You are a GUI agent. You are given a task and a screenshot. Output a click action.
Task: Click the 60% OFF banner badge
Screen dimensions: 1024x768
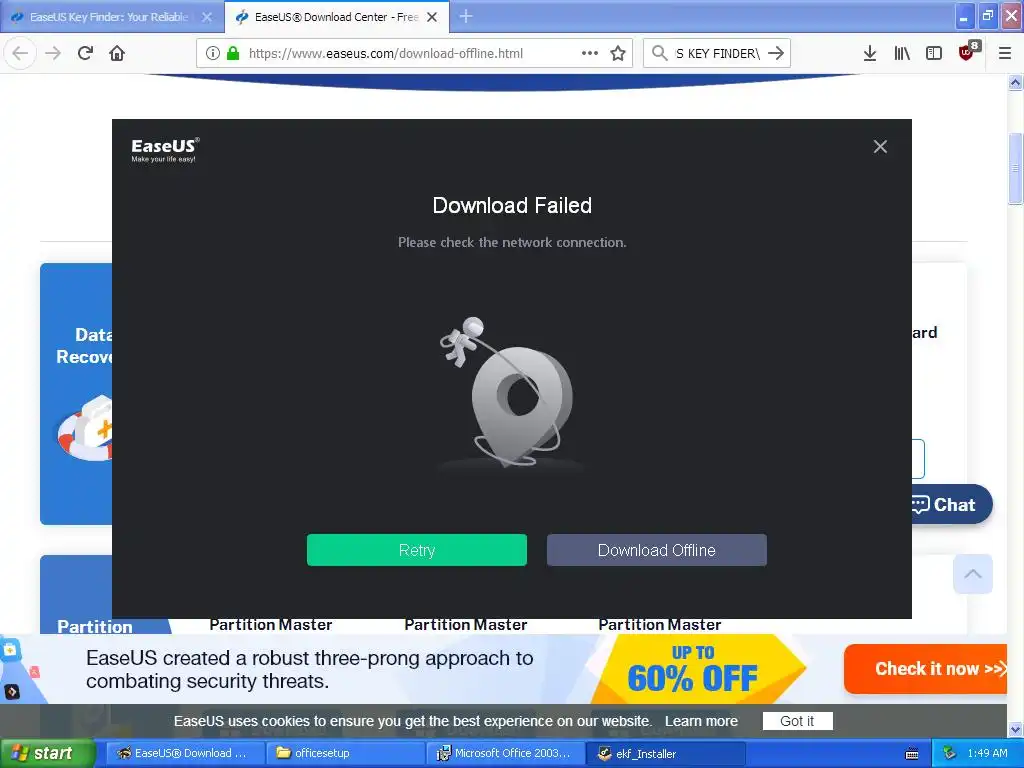[x=696, y=669]
